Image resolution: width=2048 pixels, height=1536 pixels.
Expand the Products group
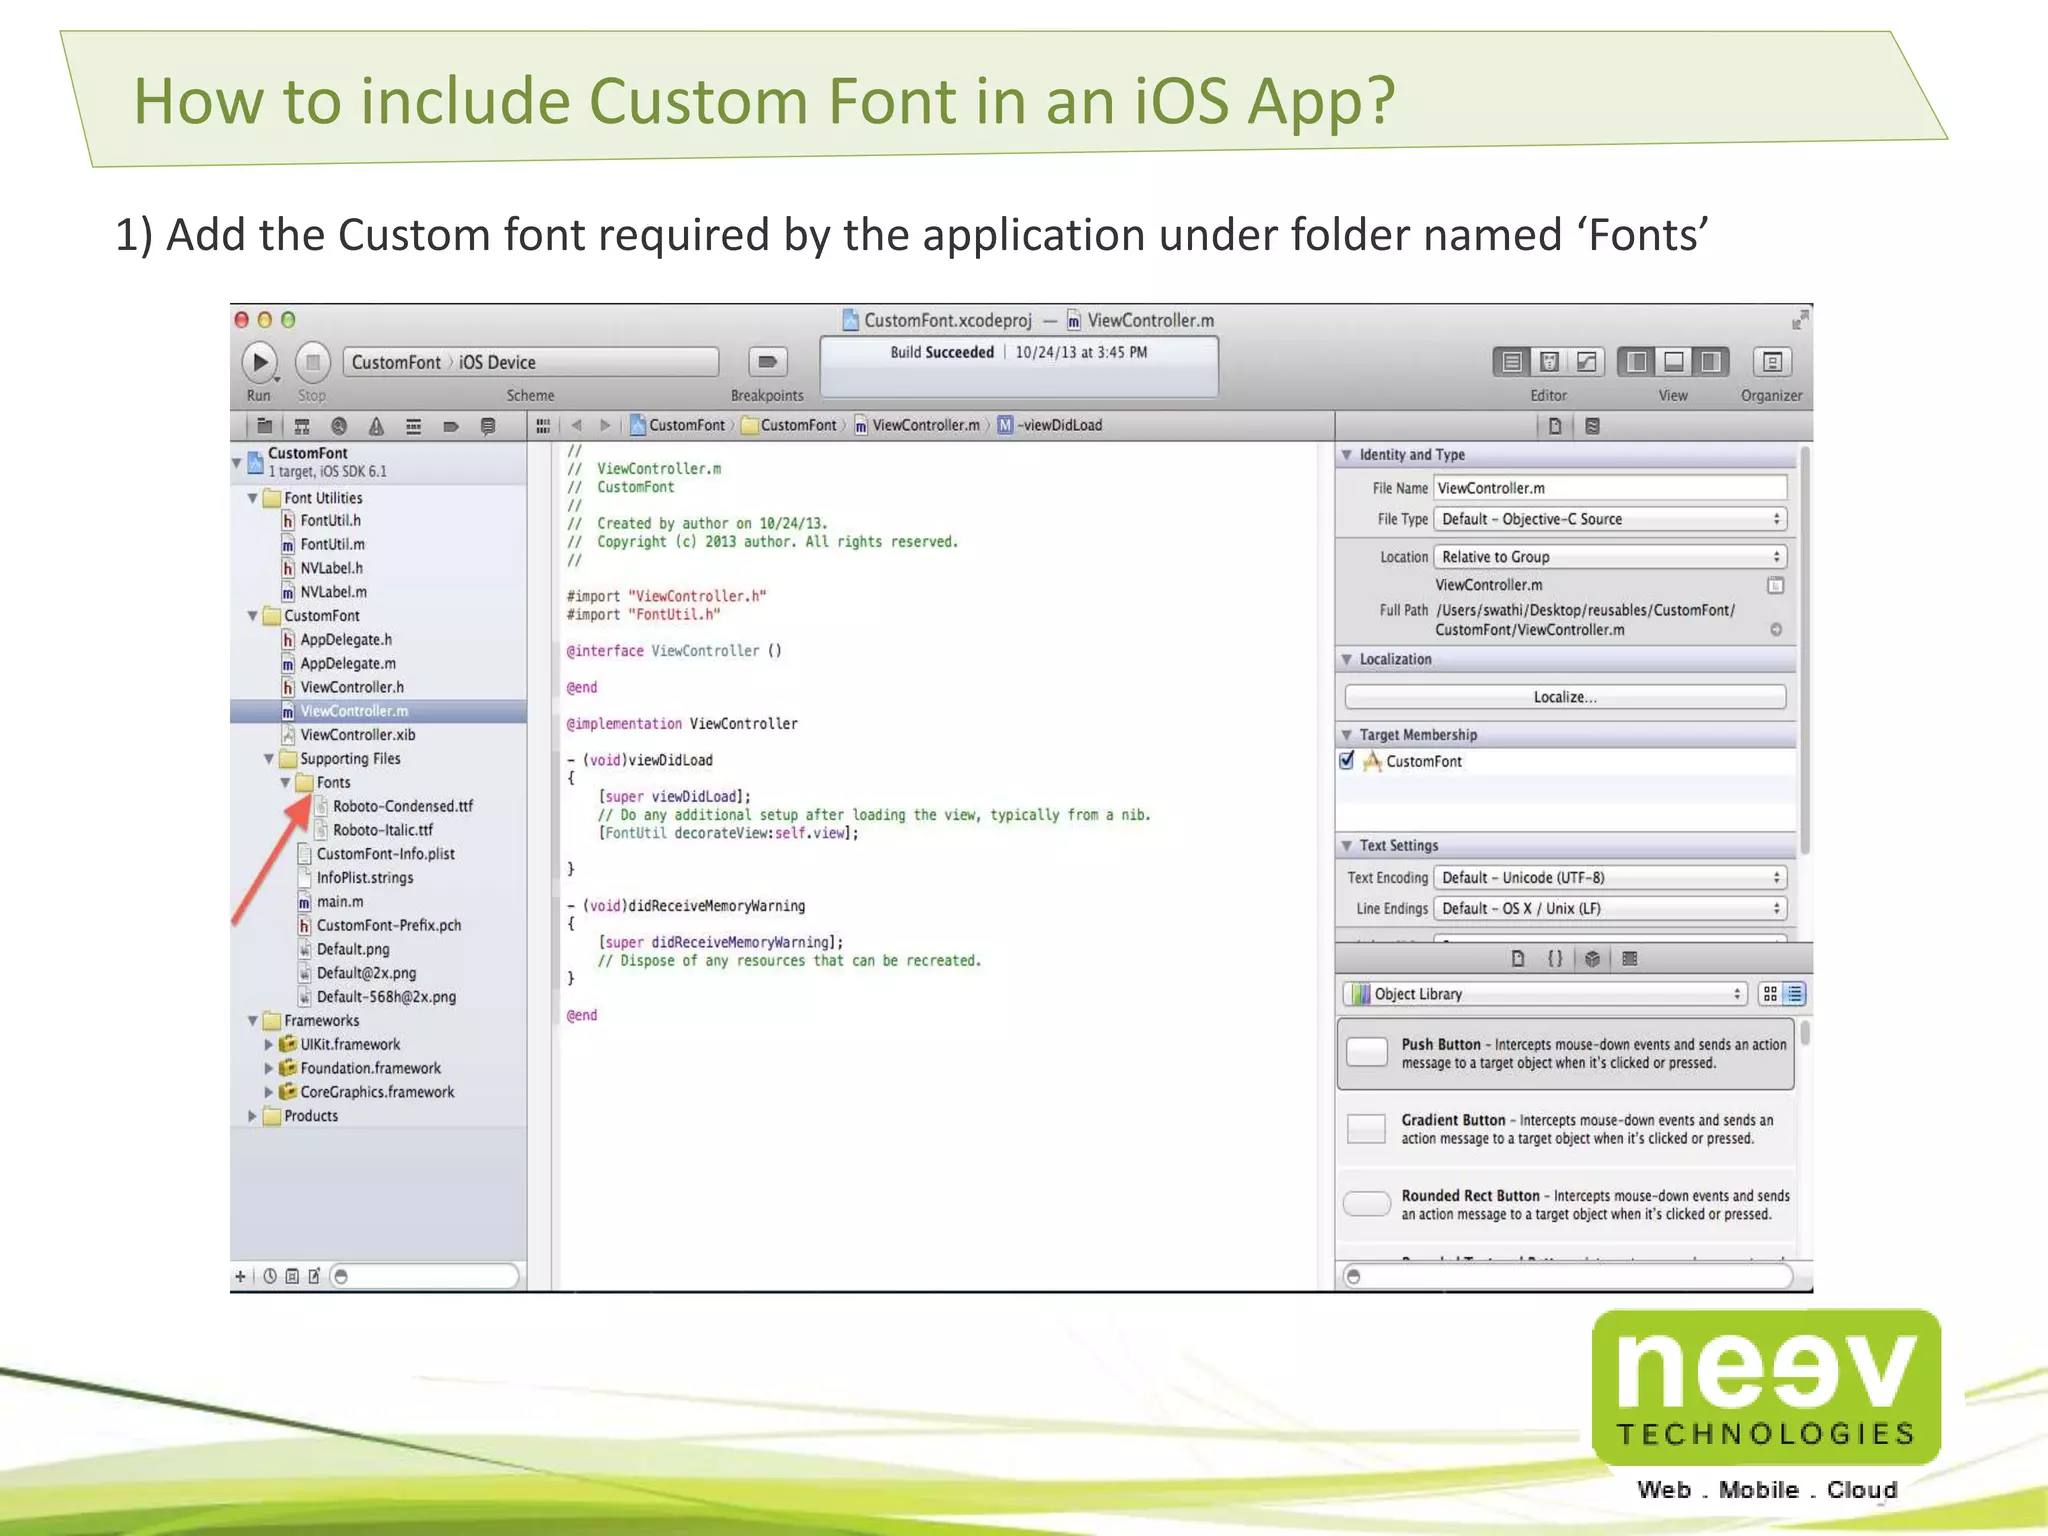(x=253, y=1116)
